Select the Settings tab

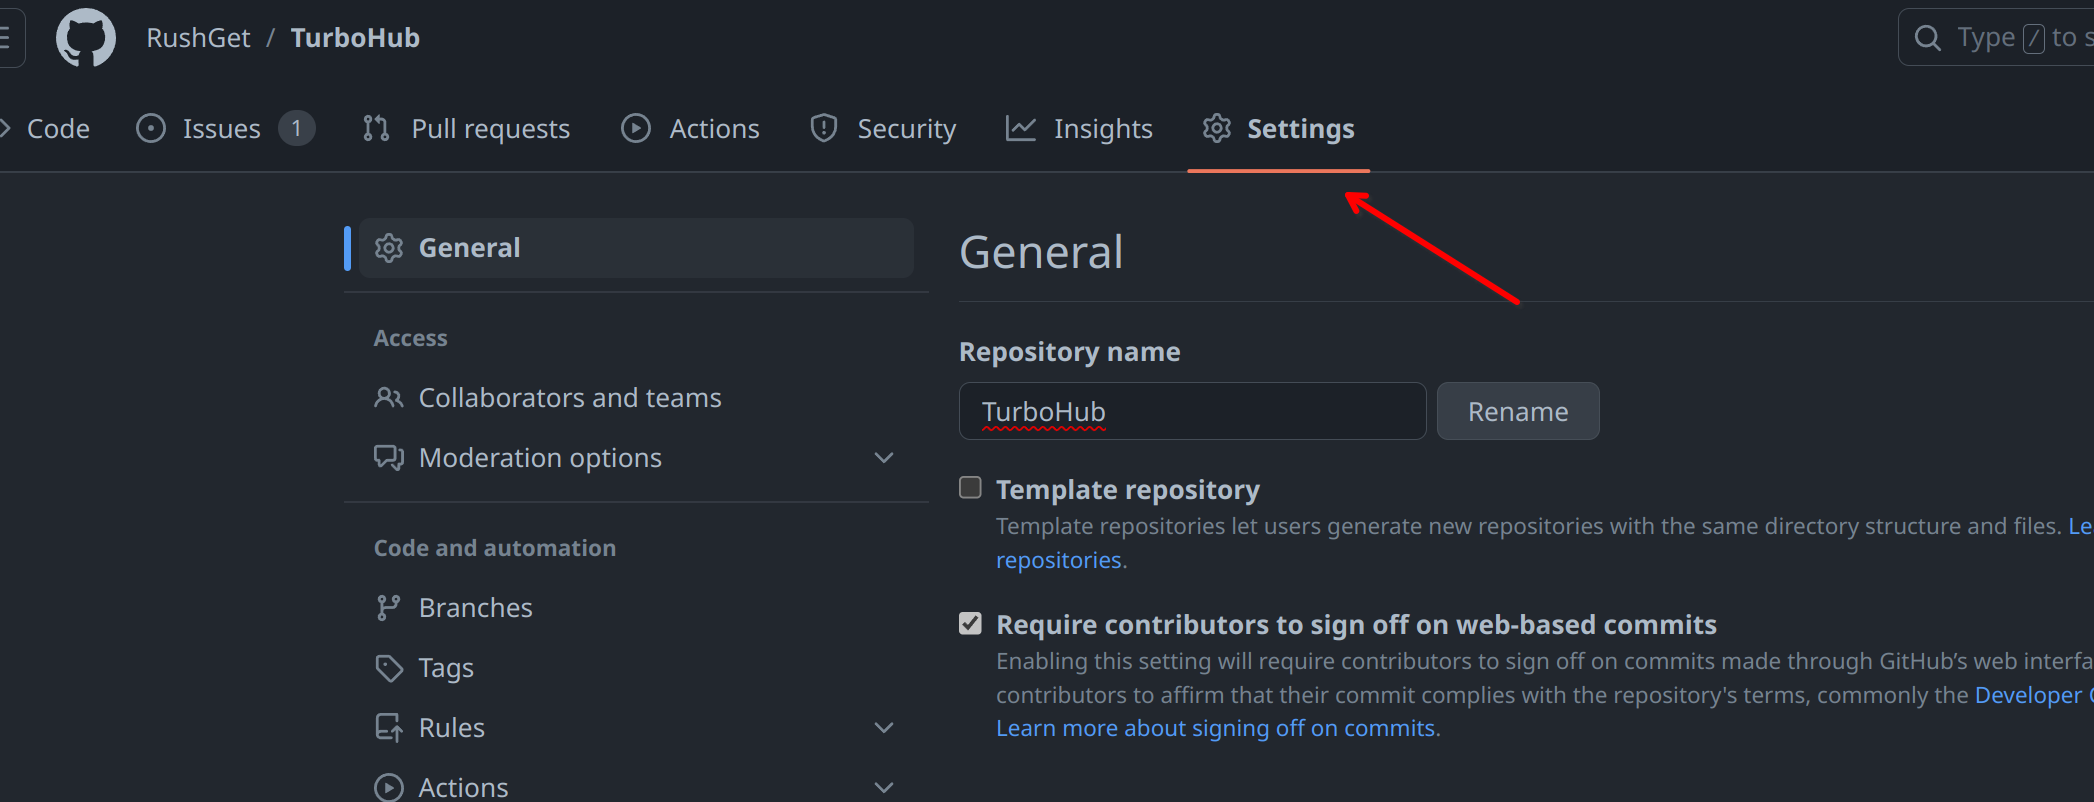click(1278, 128)
